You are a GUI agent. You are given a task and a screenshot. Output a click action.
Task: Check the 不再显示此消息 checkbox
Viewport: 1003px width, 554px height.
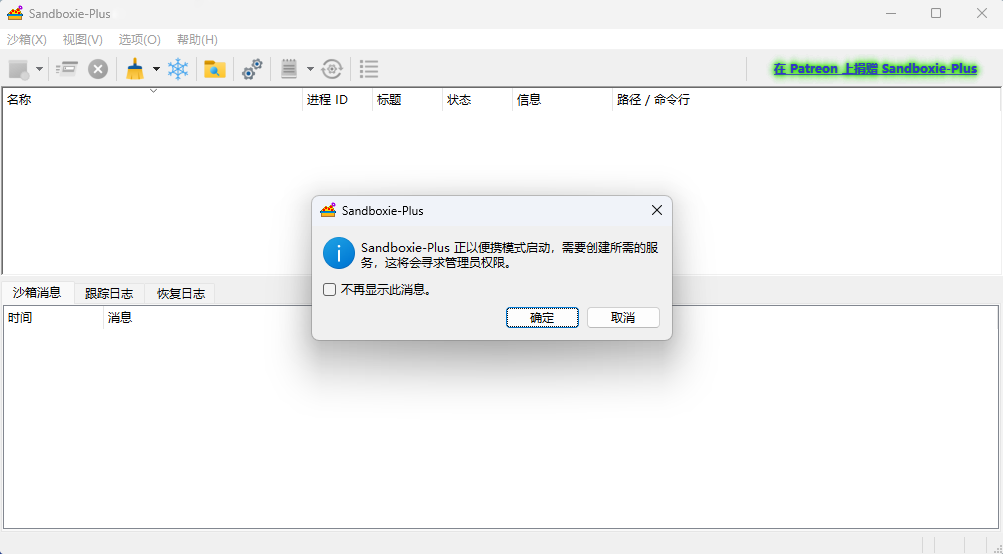pos(329,290)
